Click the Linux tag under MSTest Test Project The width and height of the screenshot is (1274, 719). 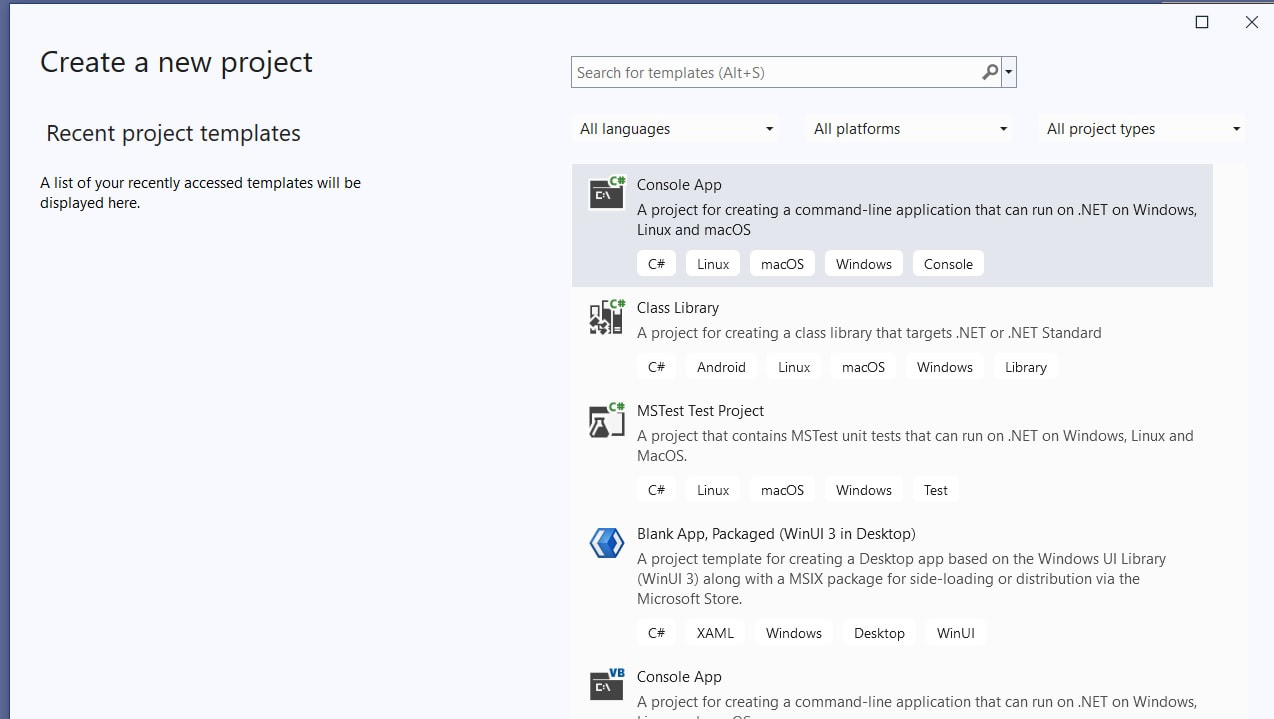pos(713,490)
